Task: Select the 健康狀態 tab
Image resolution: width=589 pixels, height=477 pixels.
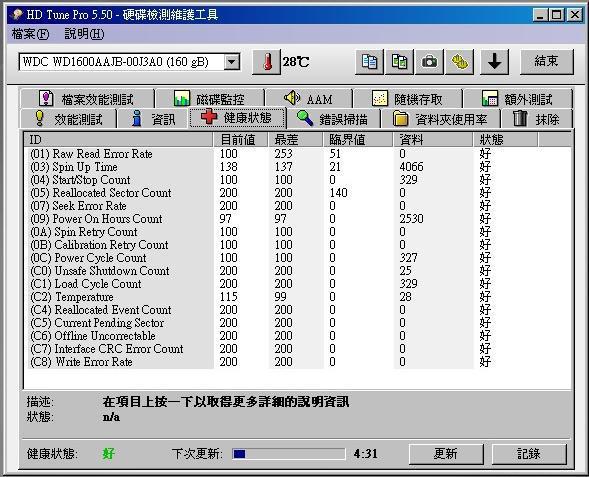Action: click(237, 118)
